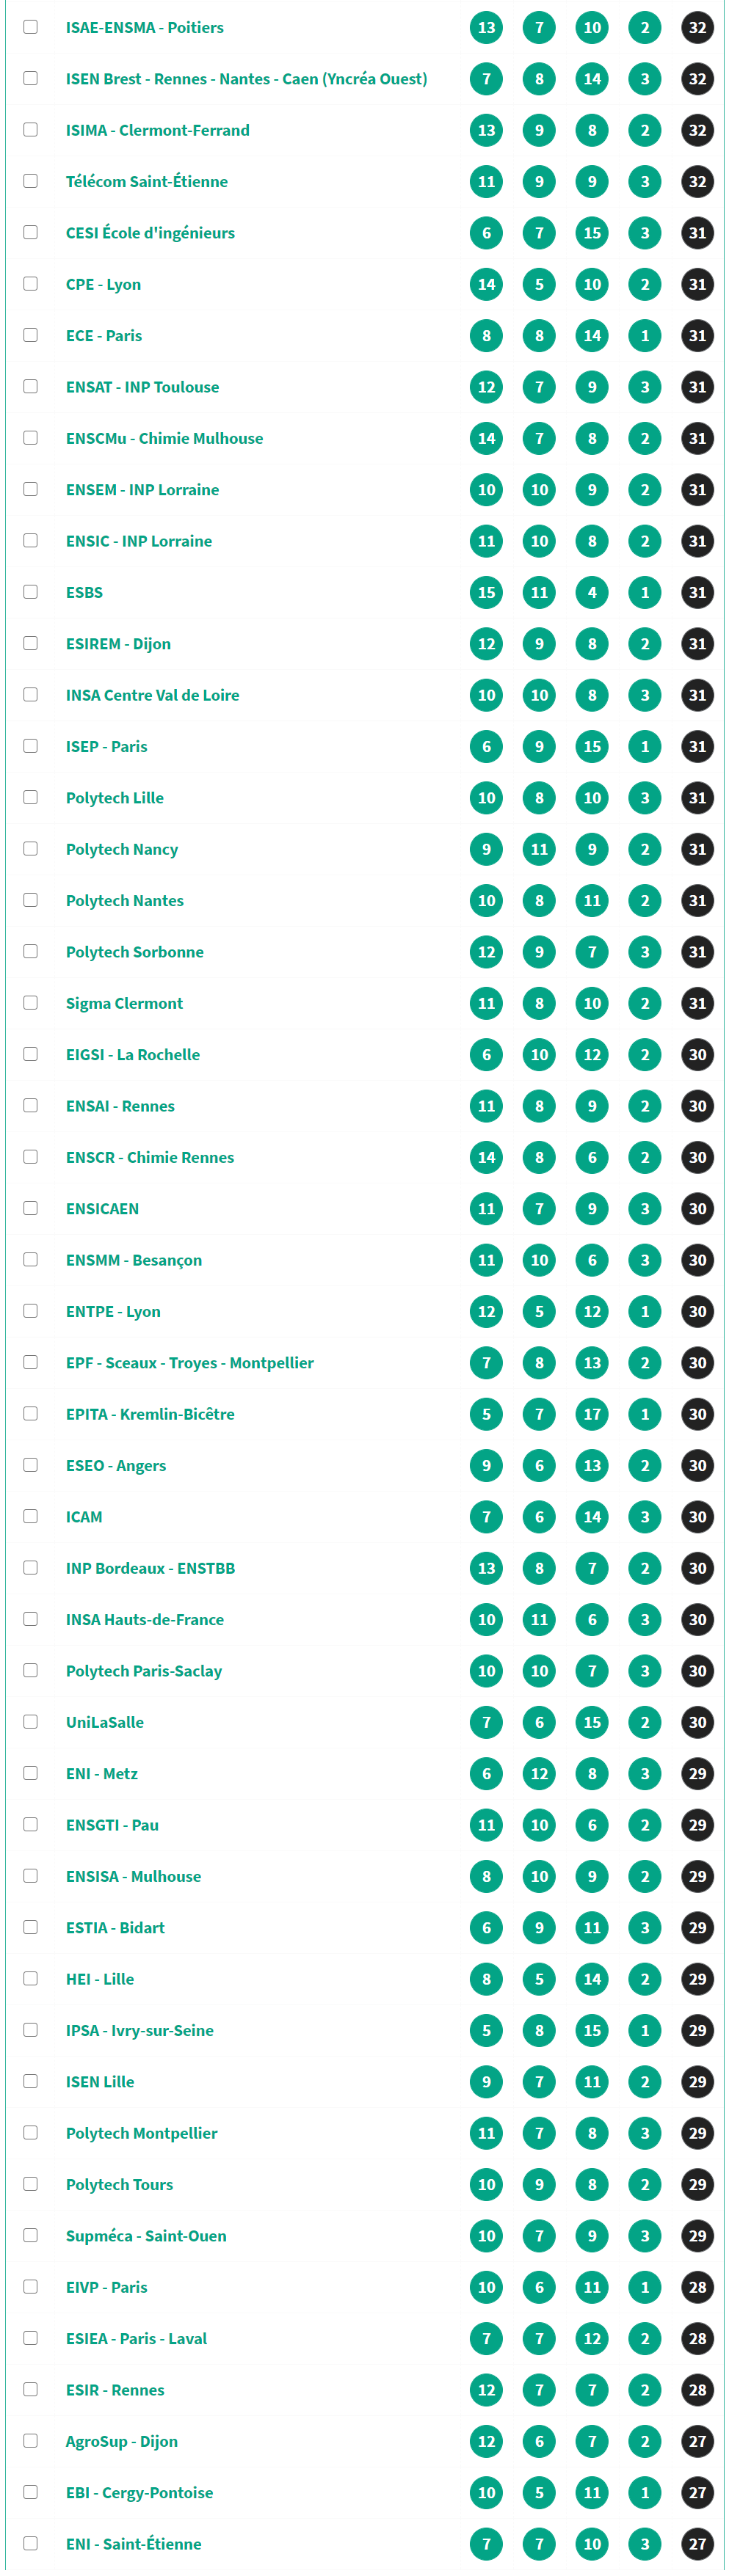Check the box next to ESBS
The image size is (729, 2576).
point(31,592)
